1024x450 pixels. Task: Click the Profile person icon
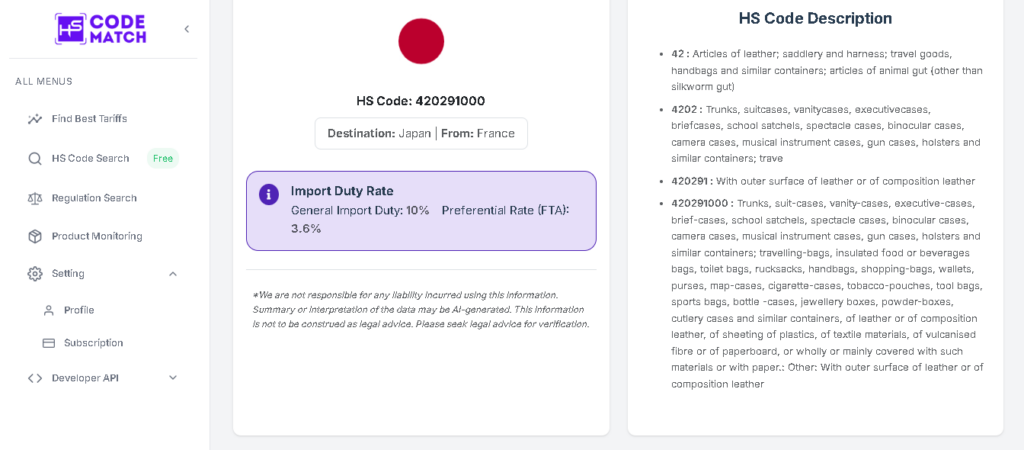tap(48, 311)
